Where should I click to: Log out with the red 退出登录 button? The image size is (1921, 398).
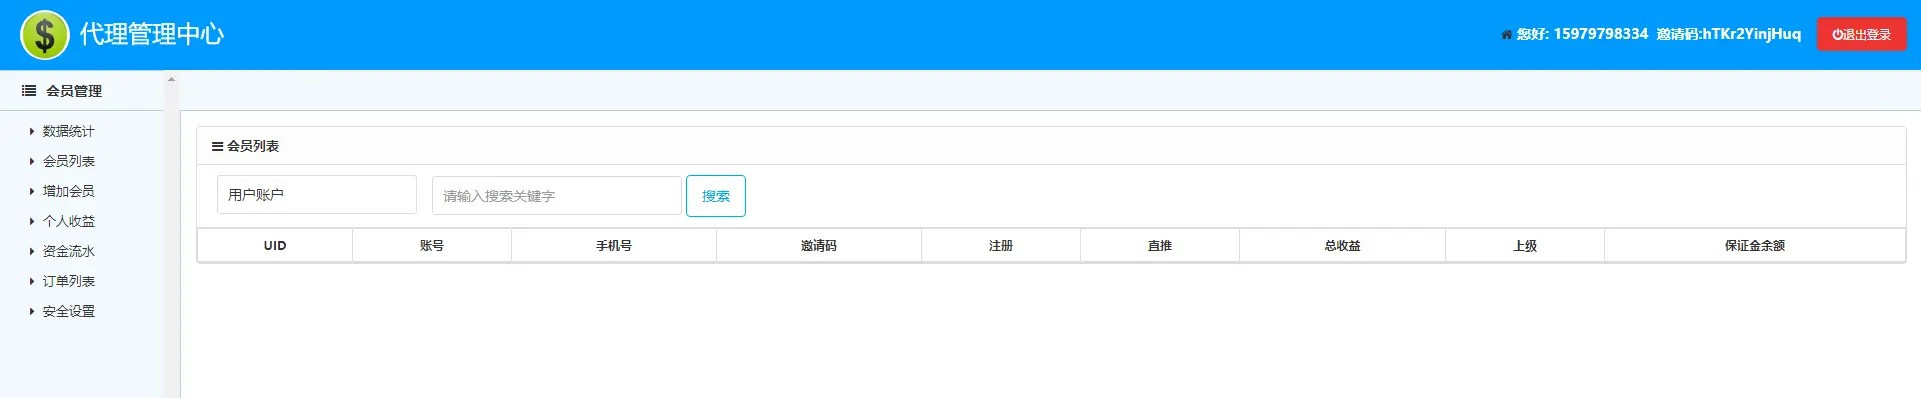[x=1861, y=35]
